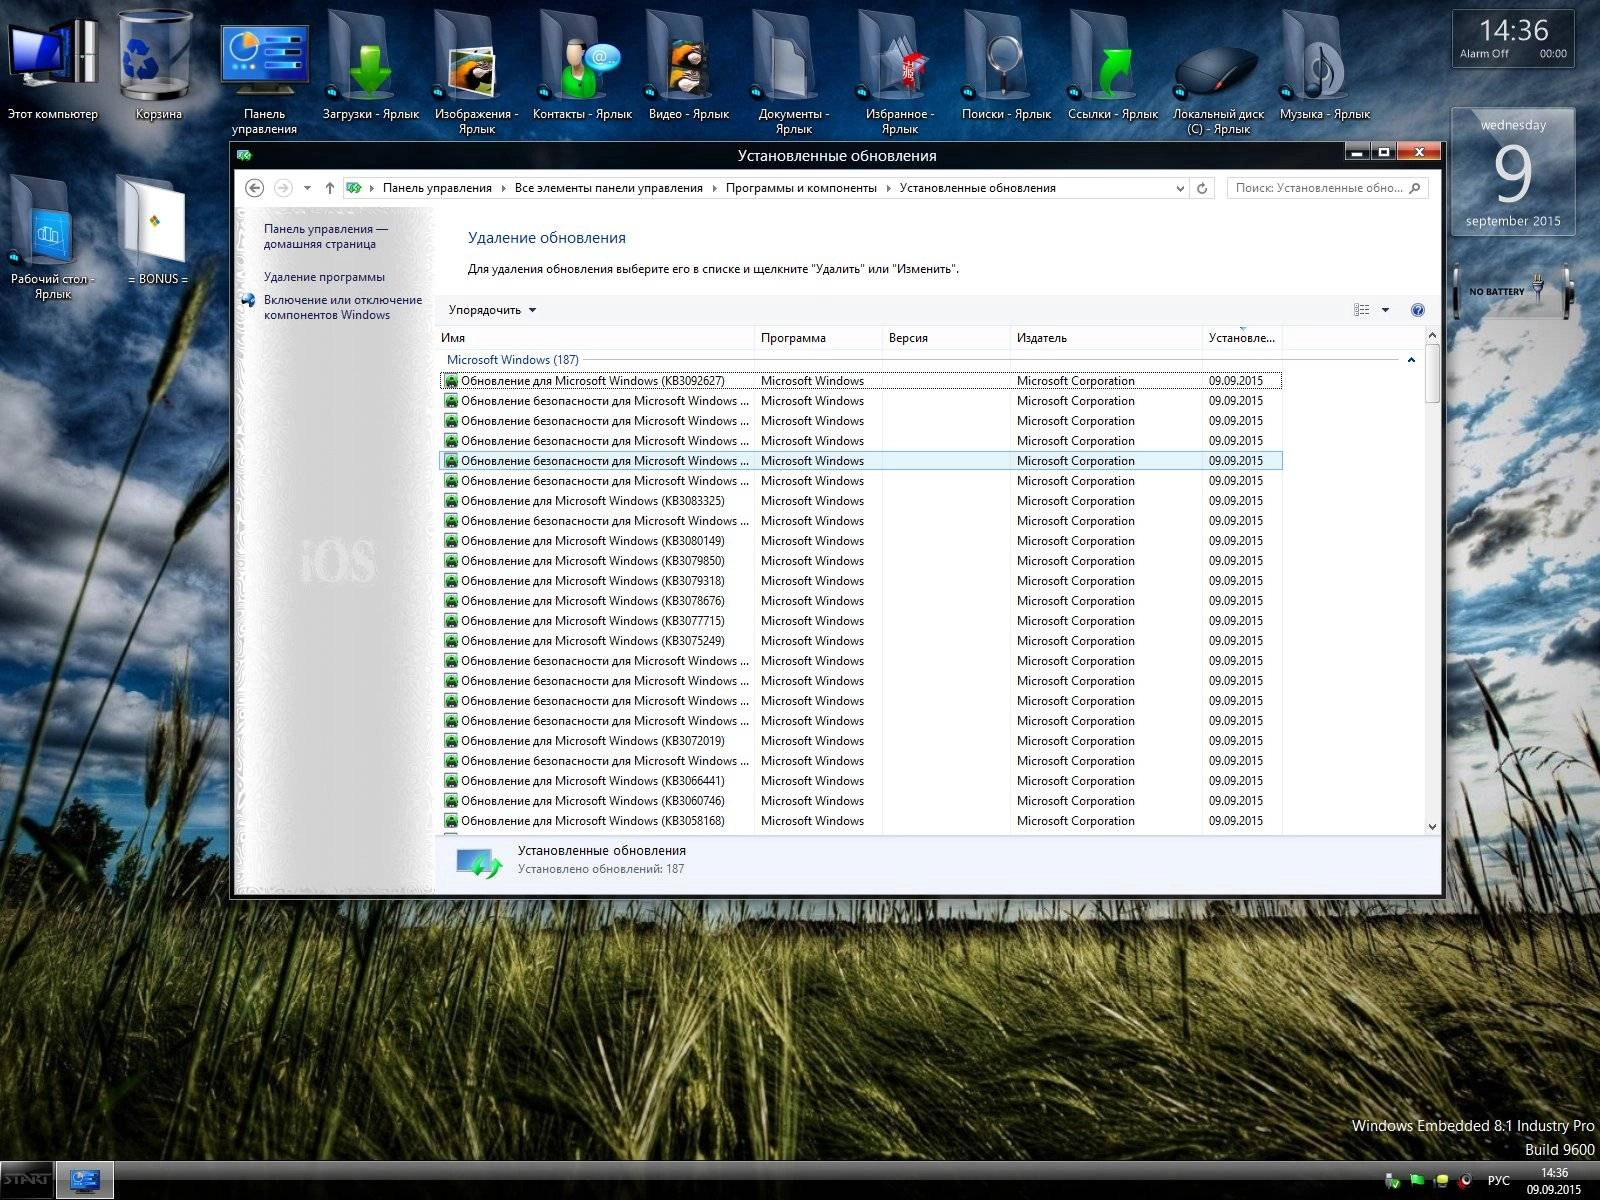The height and width of the screenshot is (1200, 1600).
Task: Open recent locations dropdown next to Forward
Action: point(307,188)
